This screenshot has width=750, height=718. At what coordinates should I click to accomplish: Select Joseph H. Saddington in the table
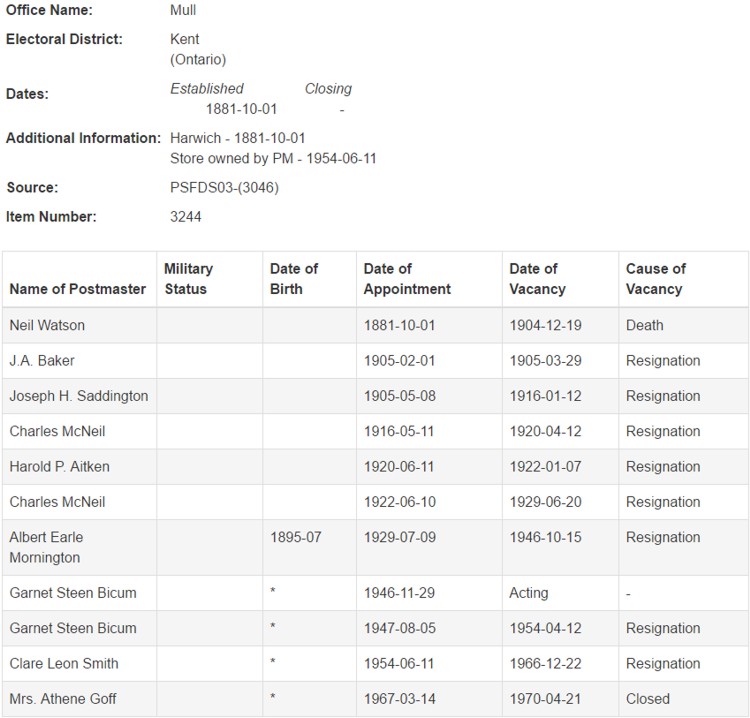[78, 396]
